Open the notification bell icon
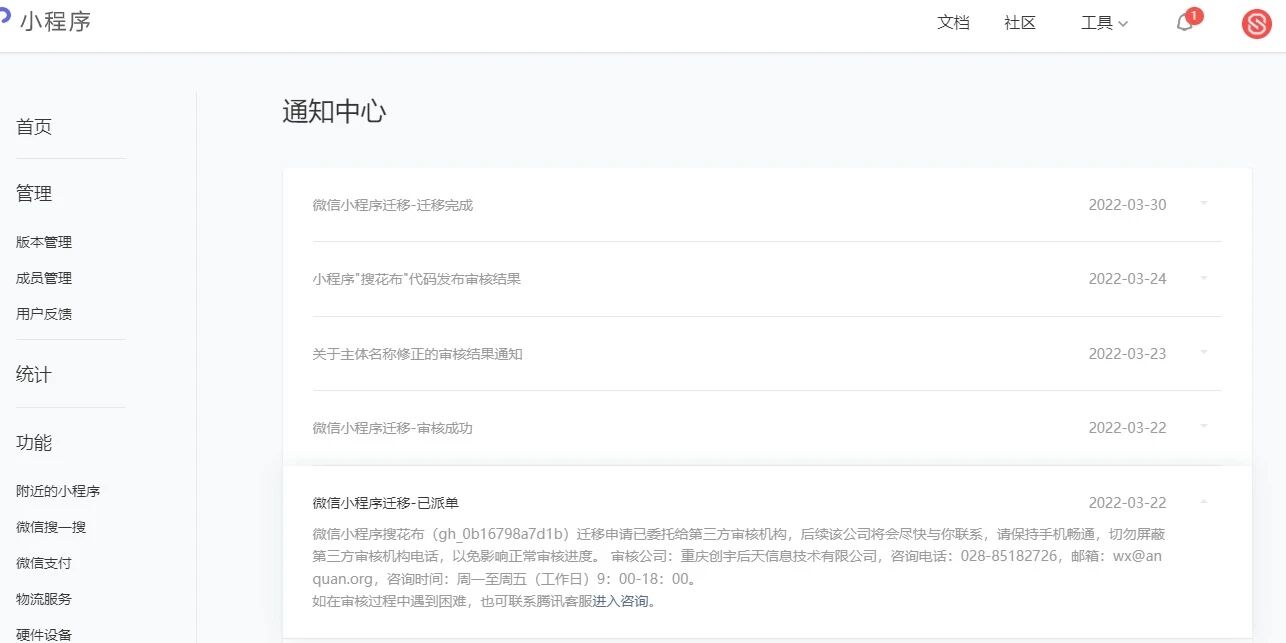The image size is (1286, 643). pyautogui.click(x=1185, y=23)
